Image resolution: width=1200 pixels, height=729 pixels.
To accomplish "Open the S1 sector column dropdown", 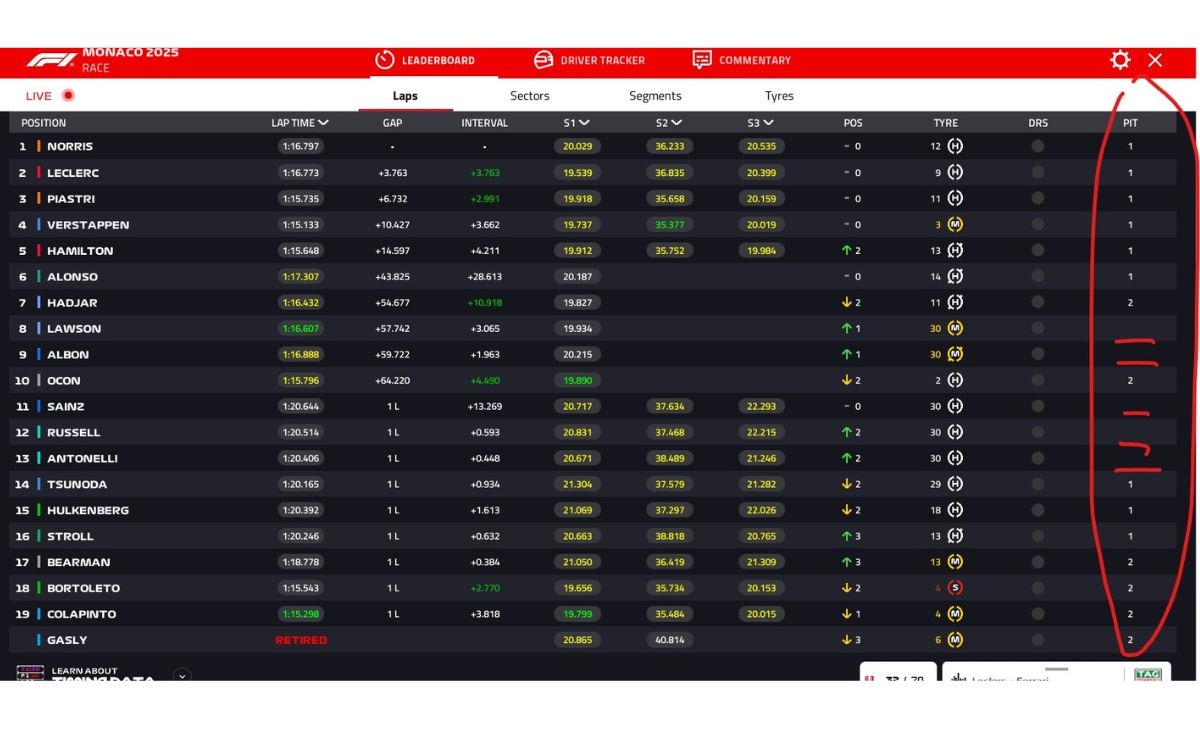I will pyautogui.click(x=584, y=123).
